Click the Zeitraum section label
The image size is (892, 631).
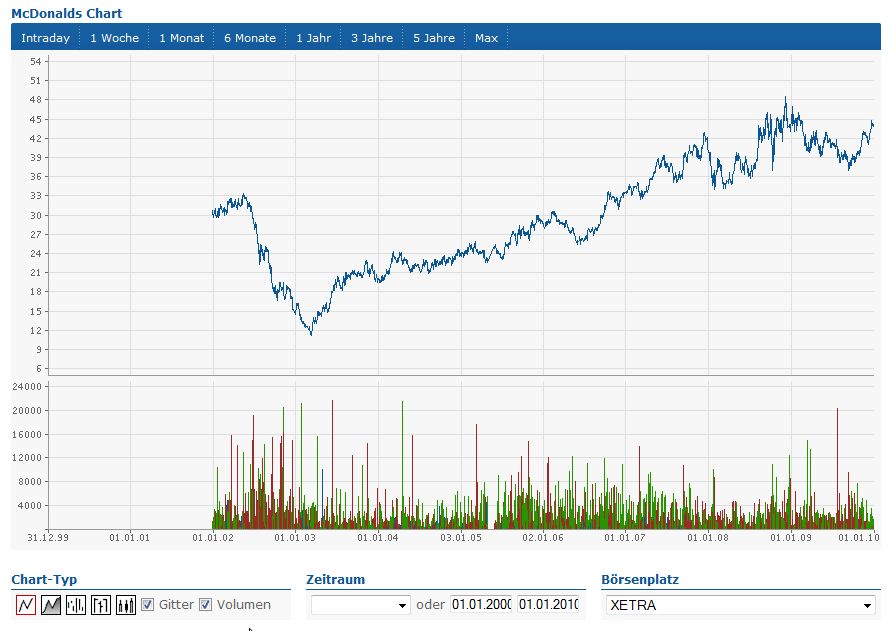pyautogui.click(x=335, y=579)
